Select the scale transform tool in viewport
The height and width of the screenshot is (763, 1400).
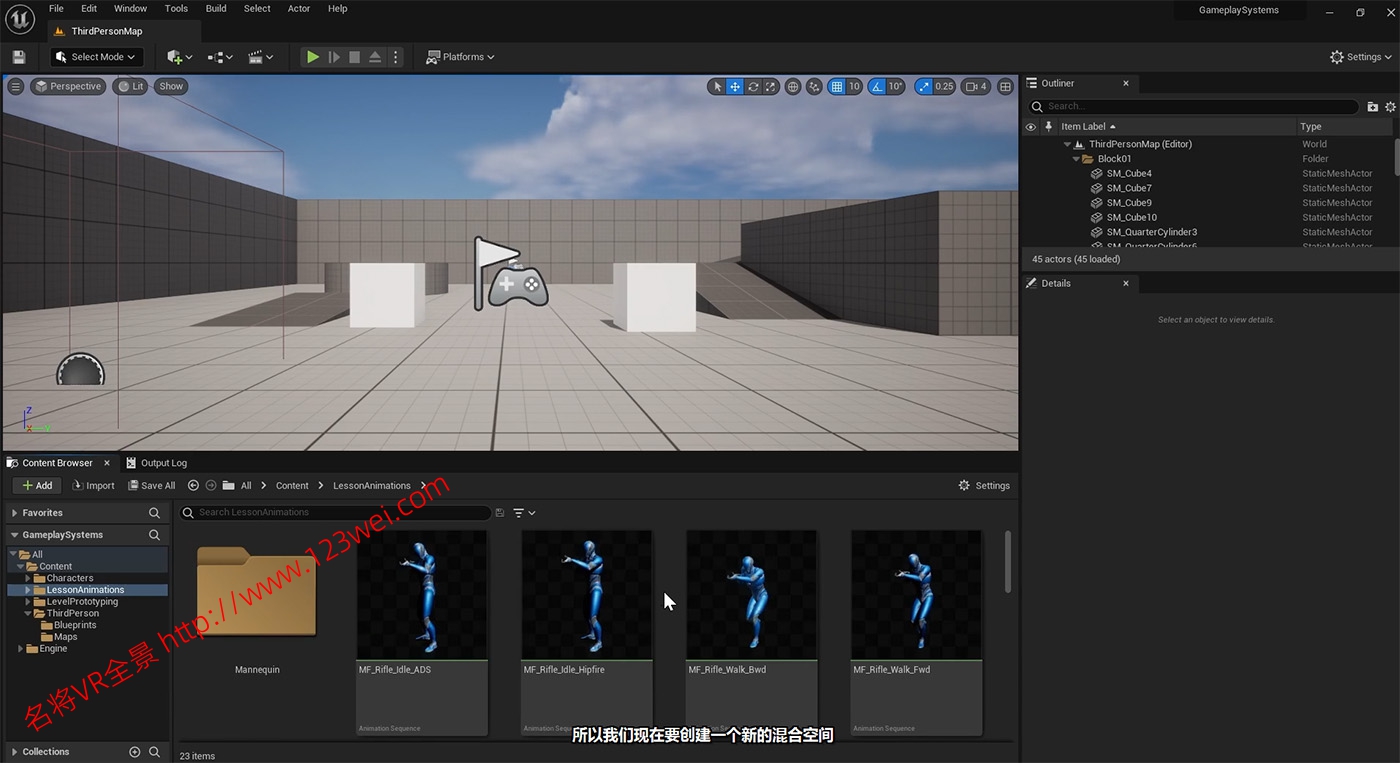(x=771, y=87)
